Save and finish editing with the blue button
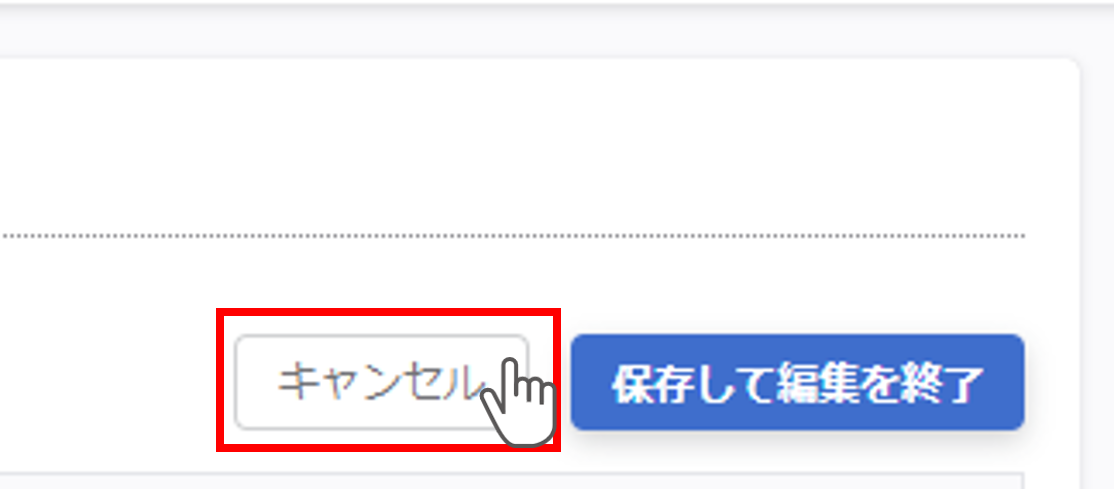Screen dimensions: 1114x489 pyautogui.click(x=797, y=382)
